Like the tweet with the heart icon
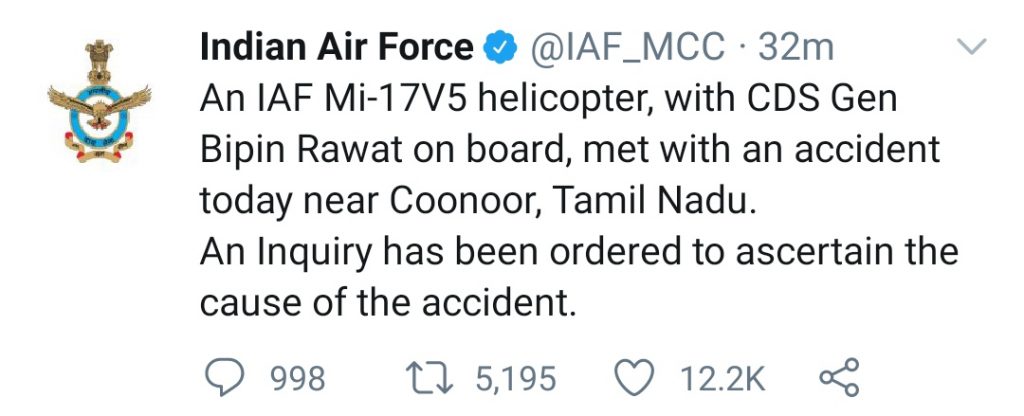 [635, 378]
